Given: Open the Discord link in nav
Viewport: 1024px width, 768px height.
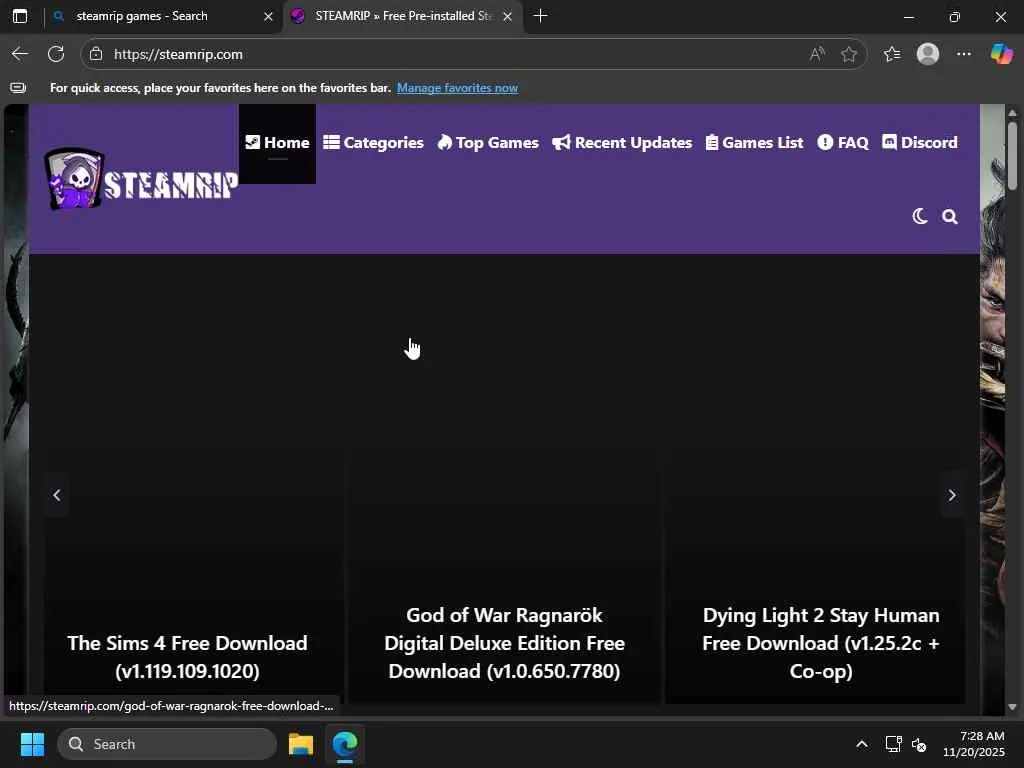Looking at the screenshot, I should click(920, 143).
